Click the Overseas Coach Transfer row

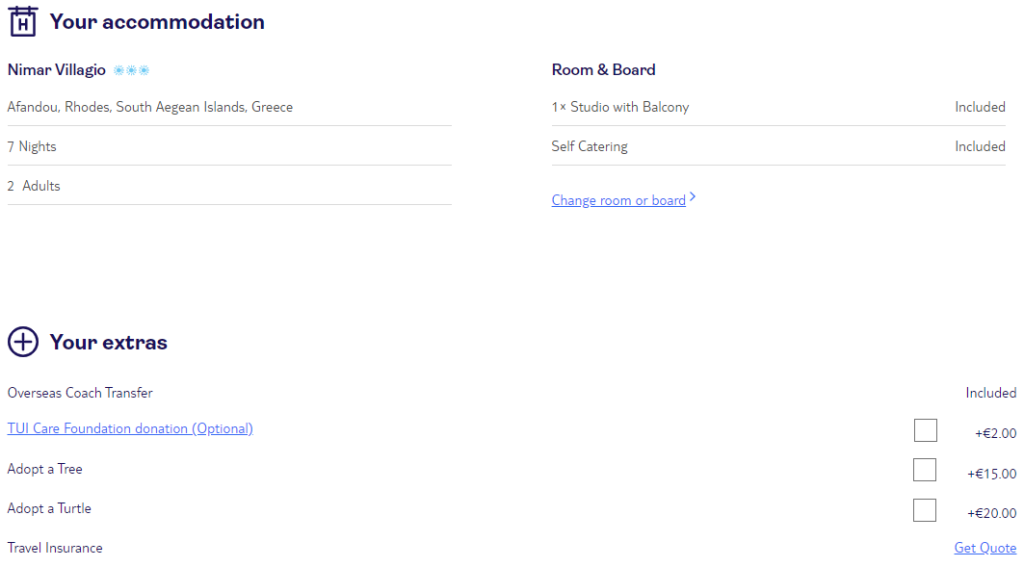512,393
